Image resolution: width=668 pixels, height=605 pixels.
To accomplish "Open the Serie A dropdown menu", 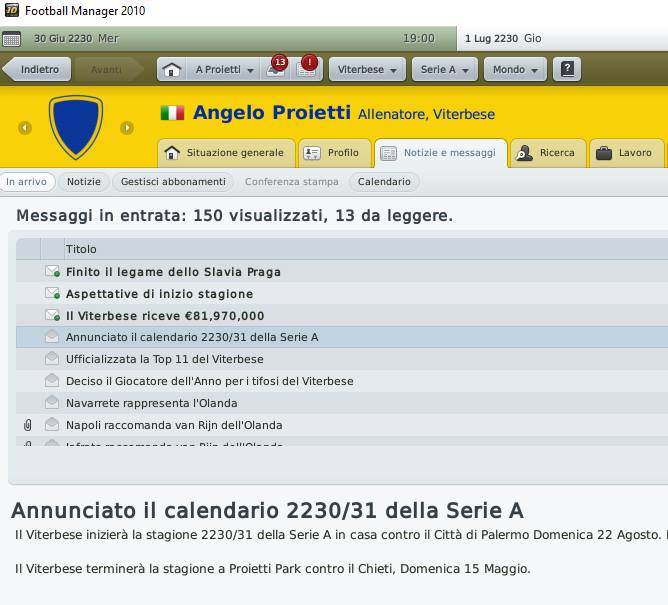I will tap(445, 69).
